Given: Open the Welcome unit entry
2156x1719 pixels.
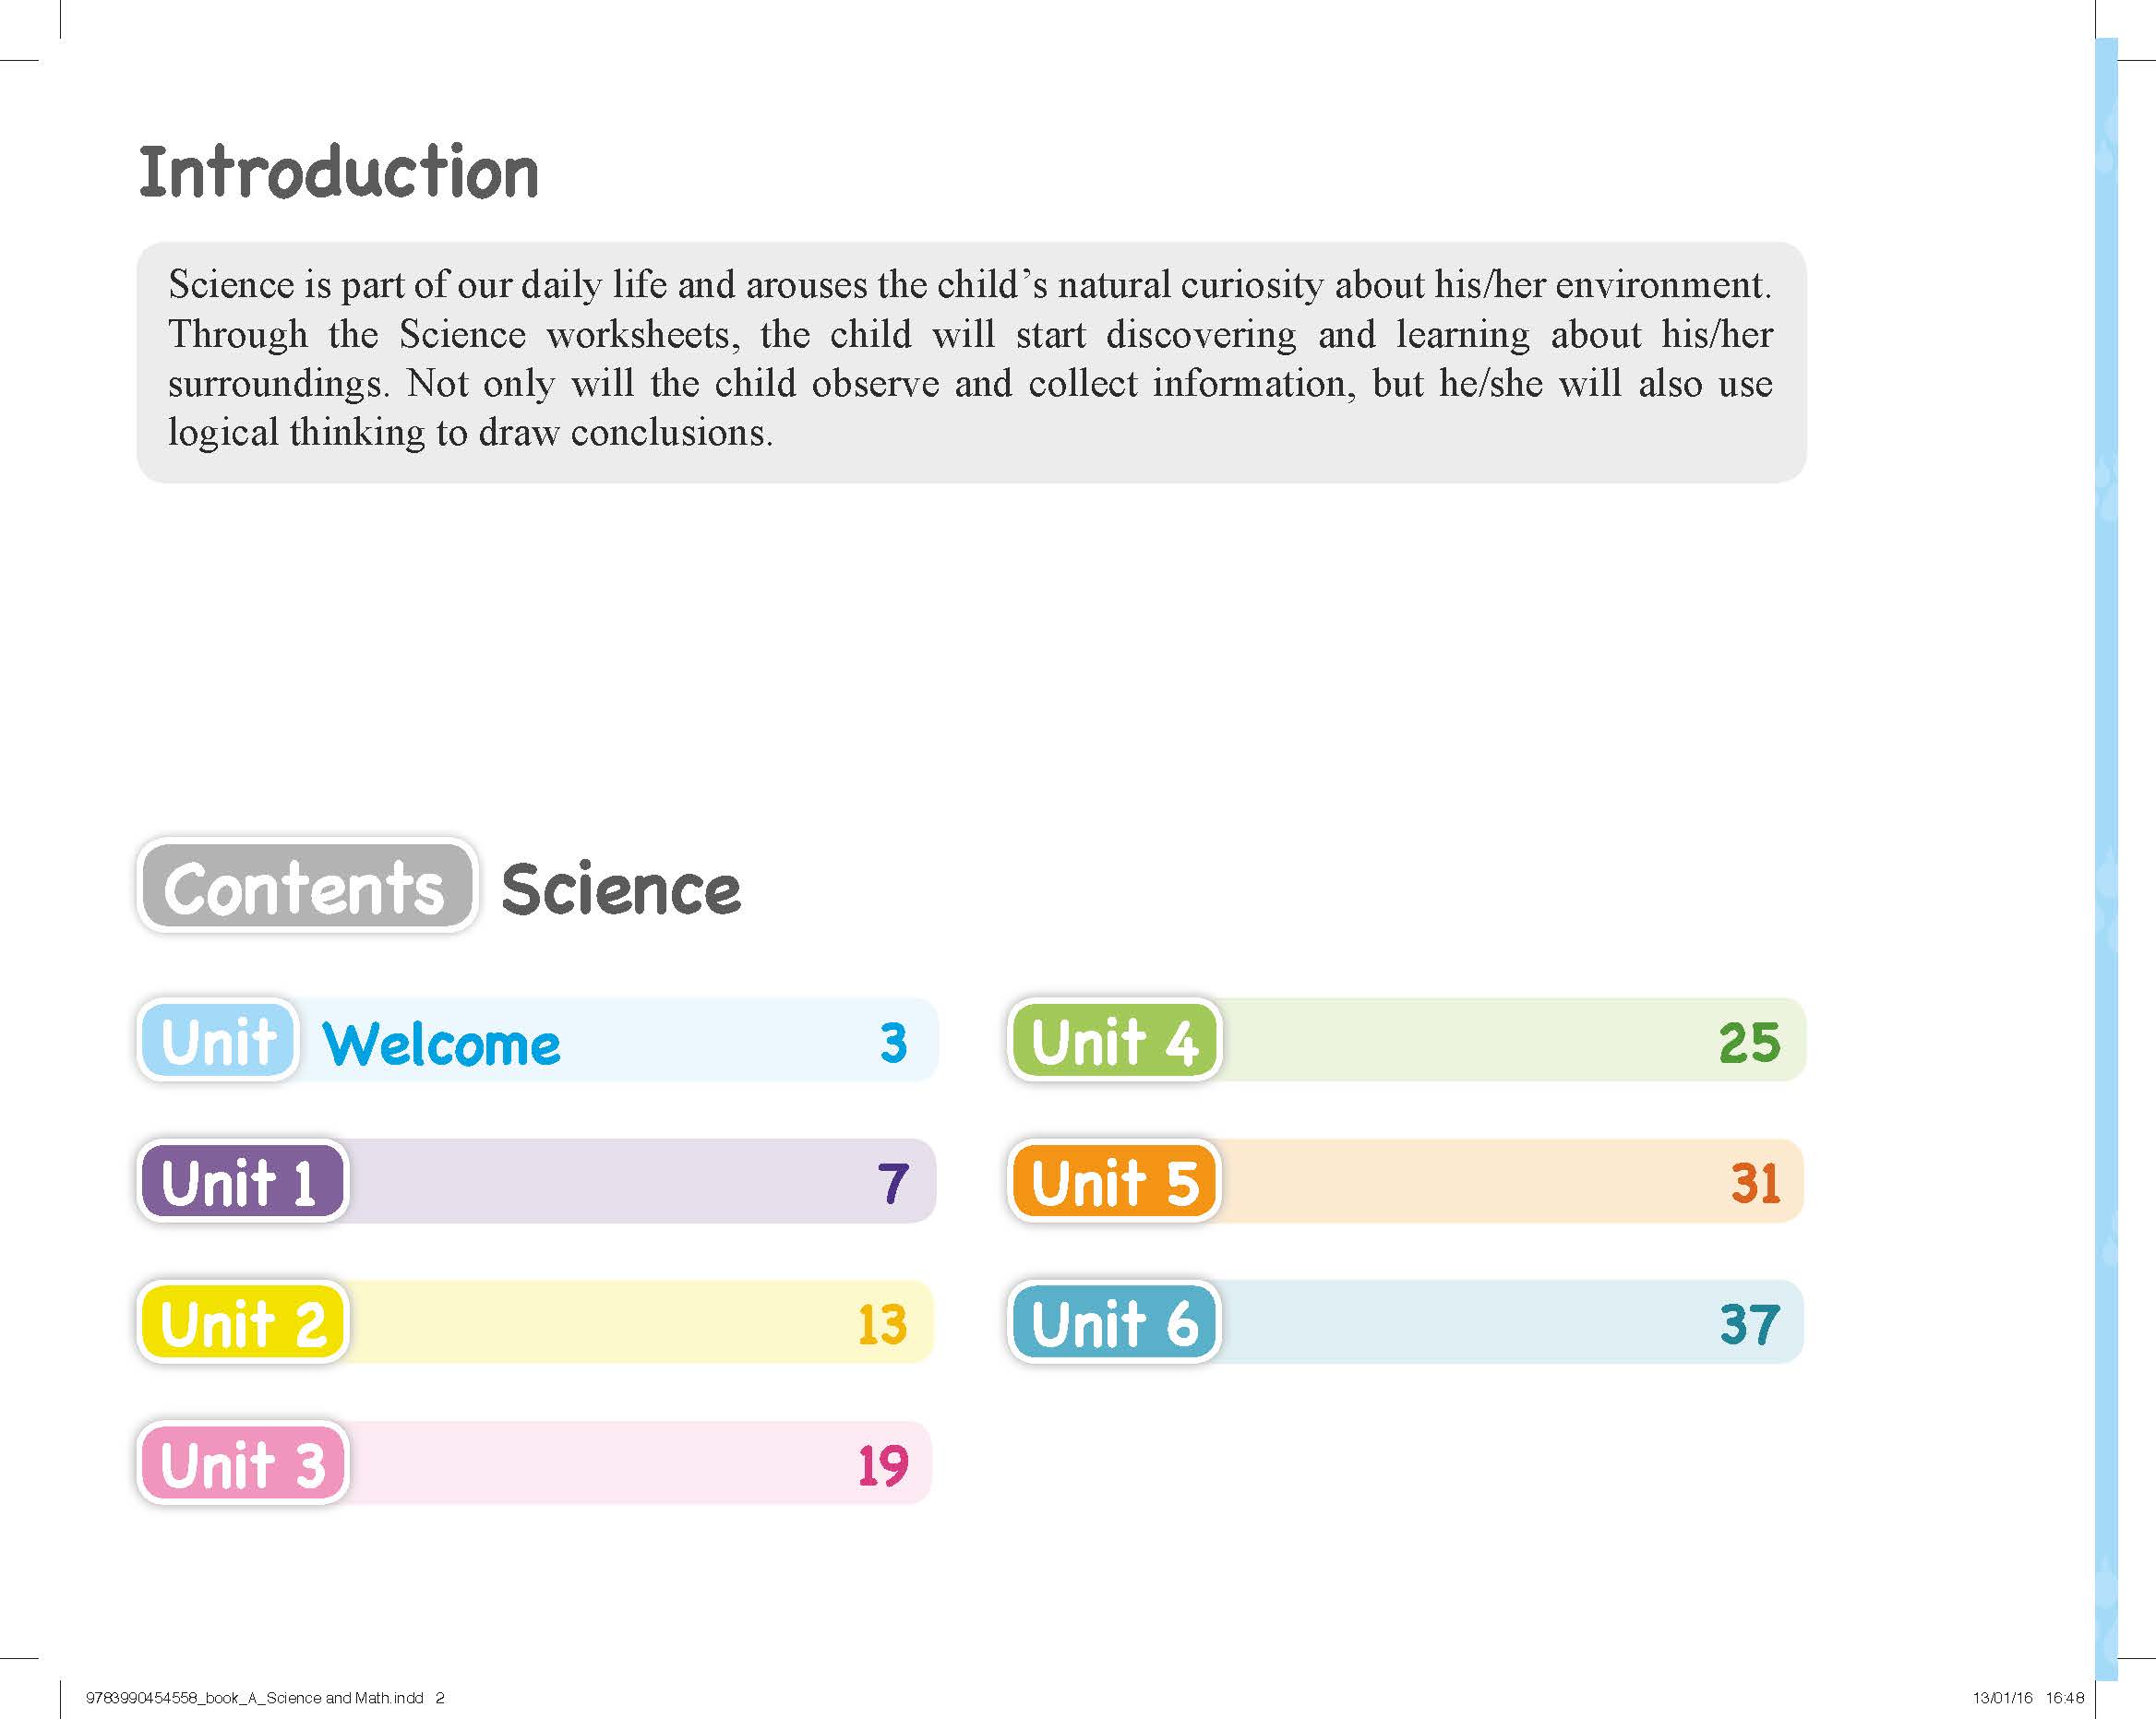Looking at the screenshot, I should 441,1044.
